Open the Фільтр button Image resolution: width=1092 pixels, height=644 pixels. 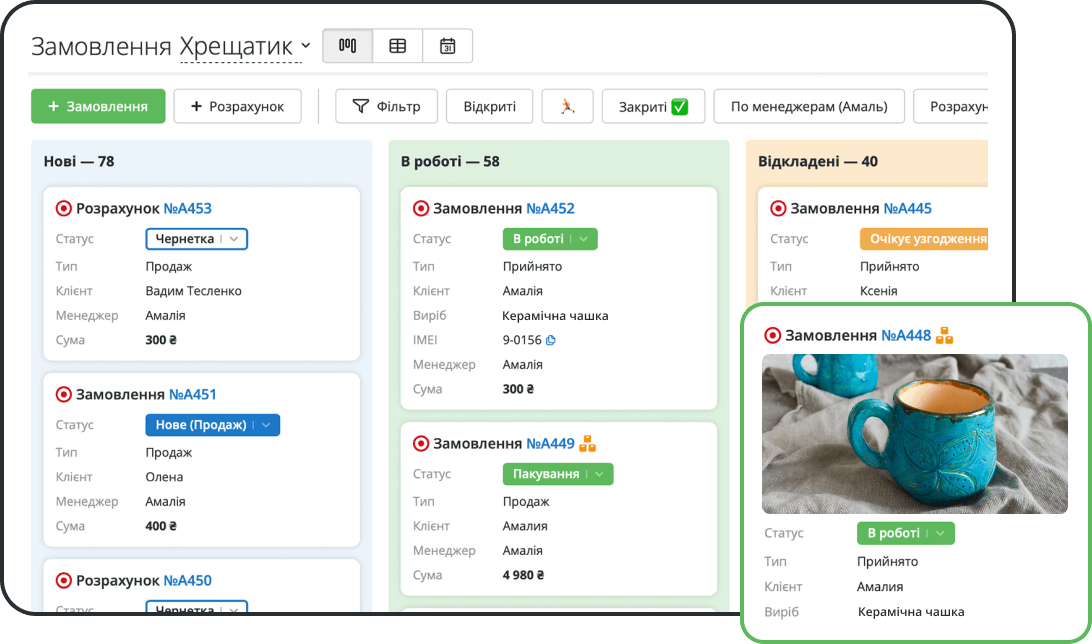[387, 107]
